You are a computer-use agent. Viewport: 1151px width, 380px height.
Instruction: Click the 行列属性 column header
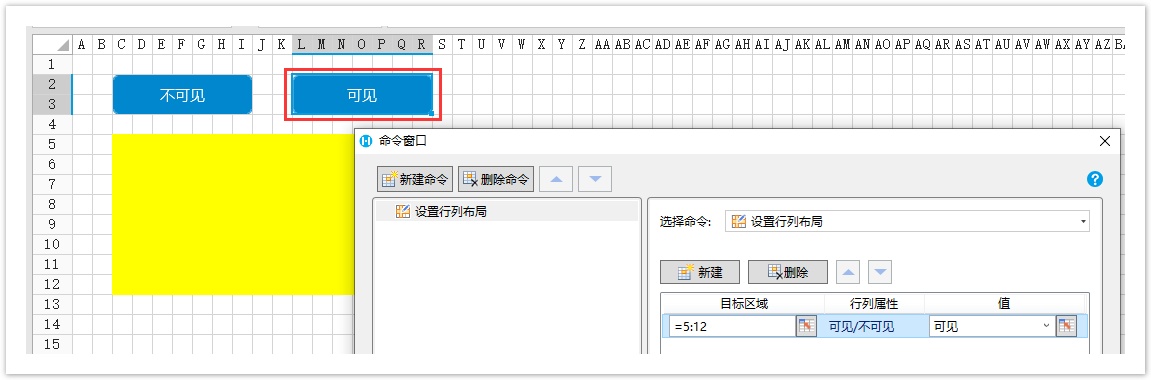874,303
